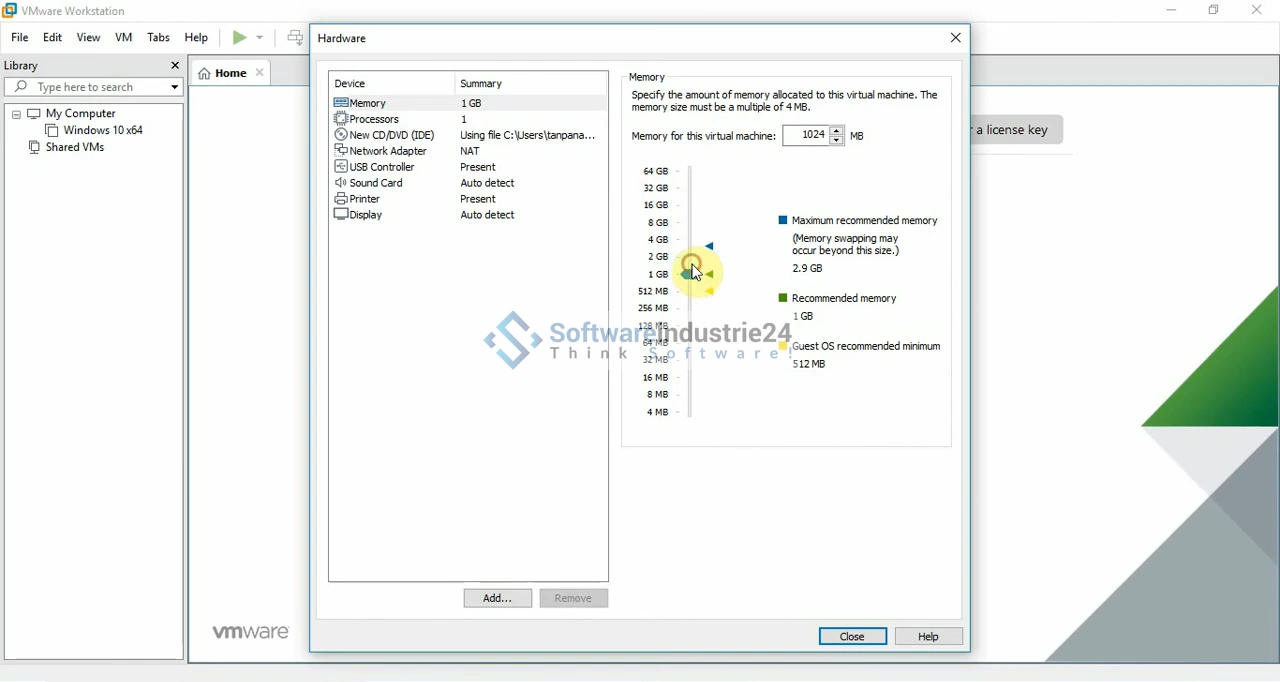Click the New CD/DVD (IDE) icon
This screenshot has height=682, width=1280.
pyautogui.click(x=341, y=135)
